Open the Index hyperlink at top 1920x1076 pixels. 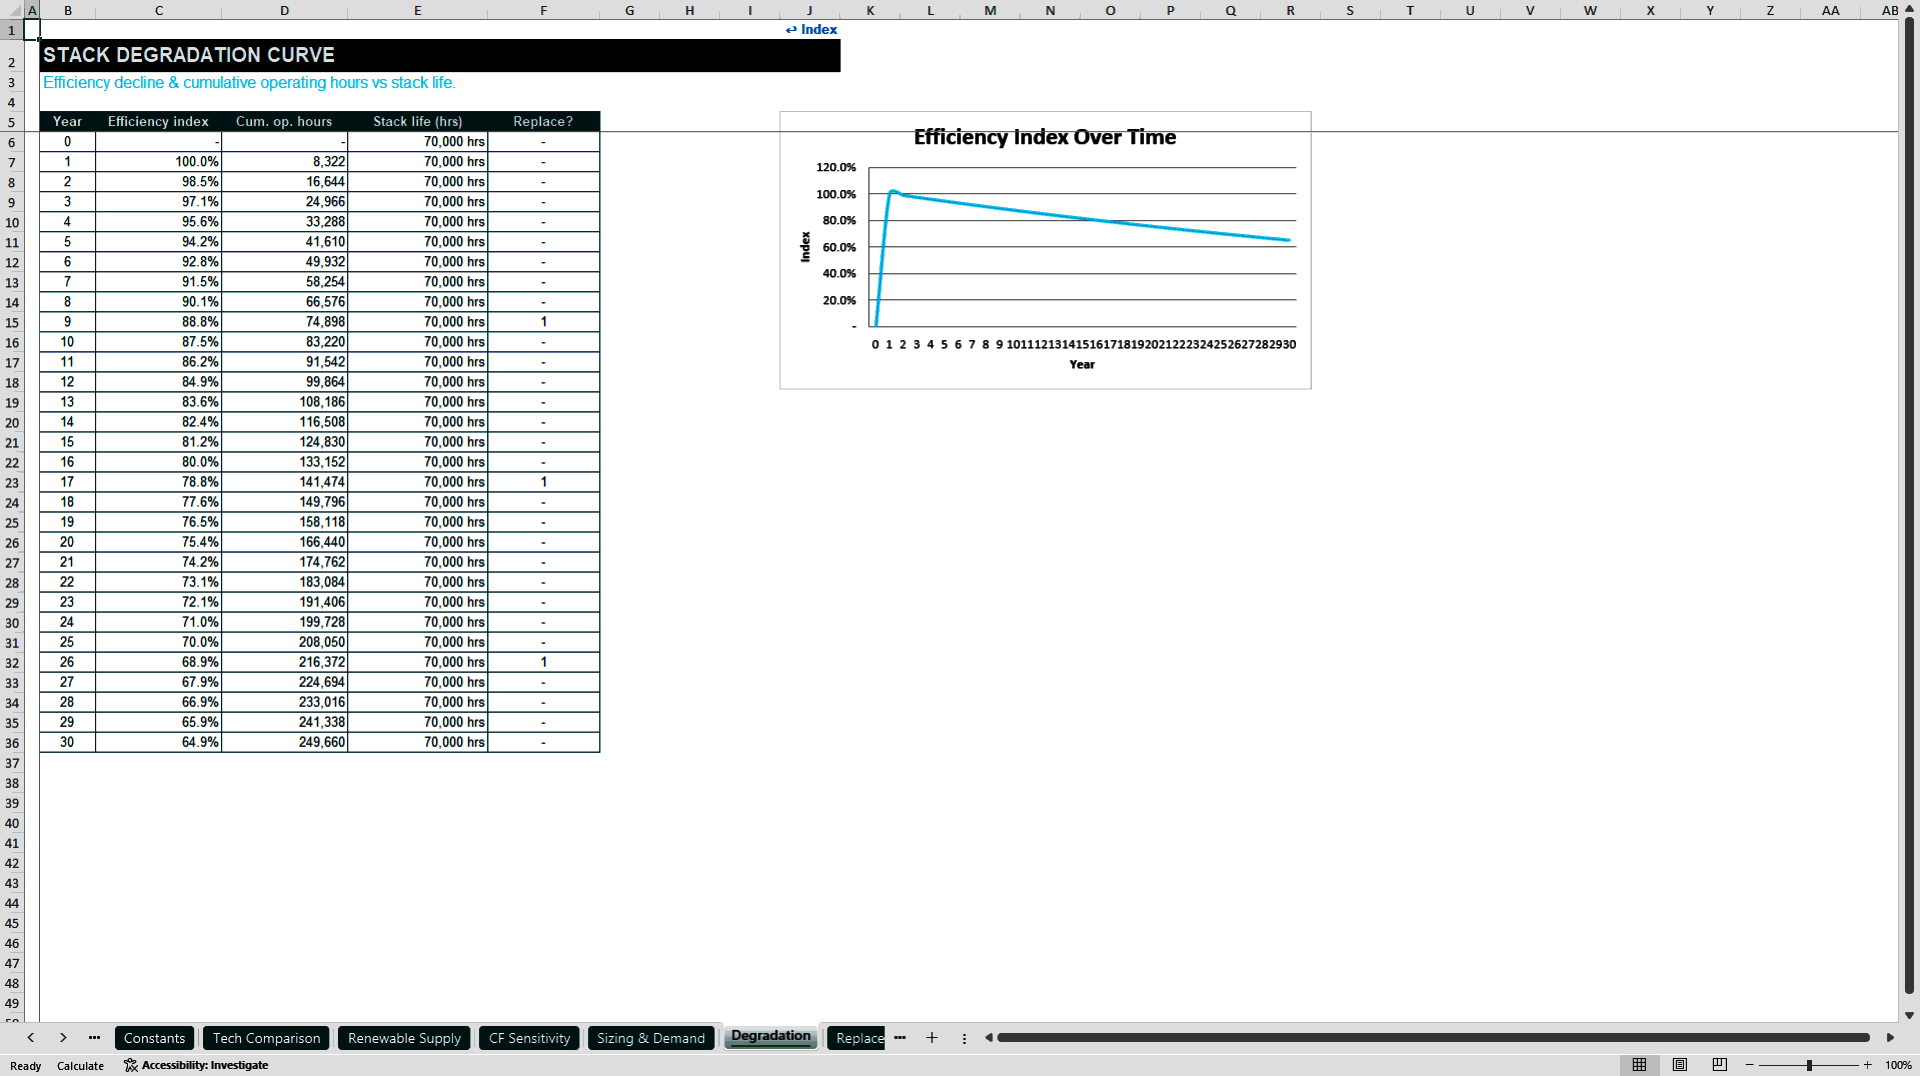811,29
